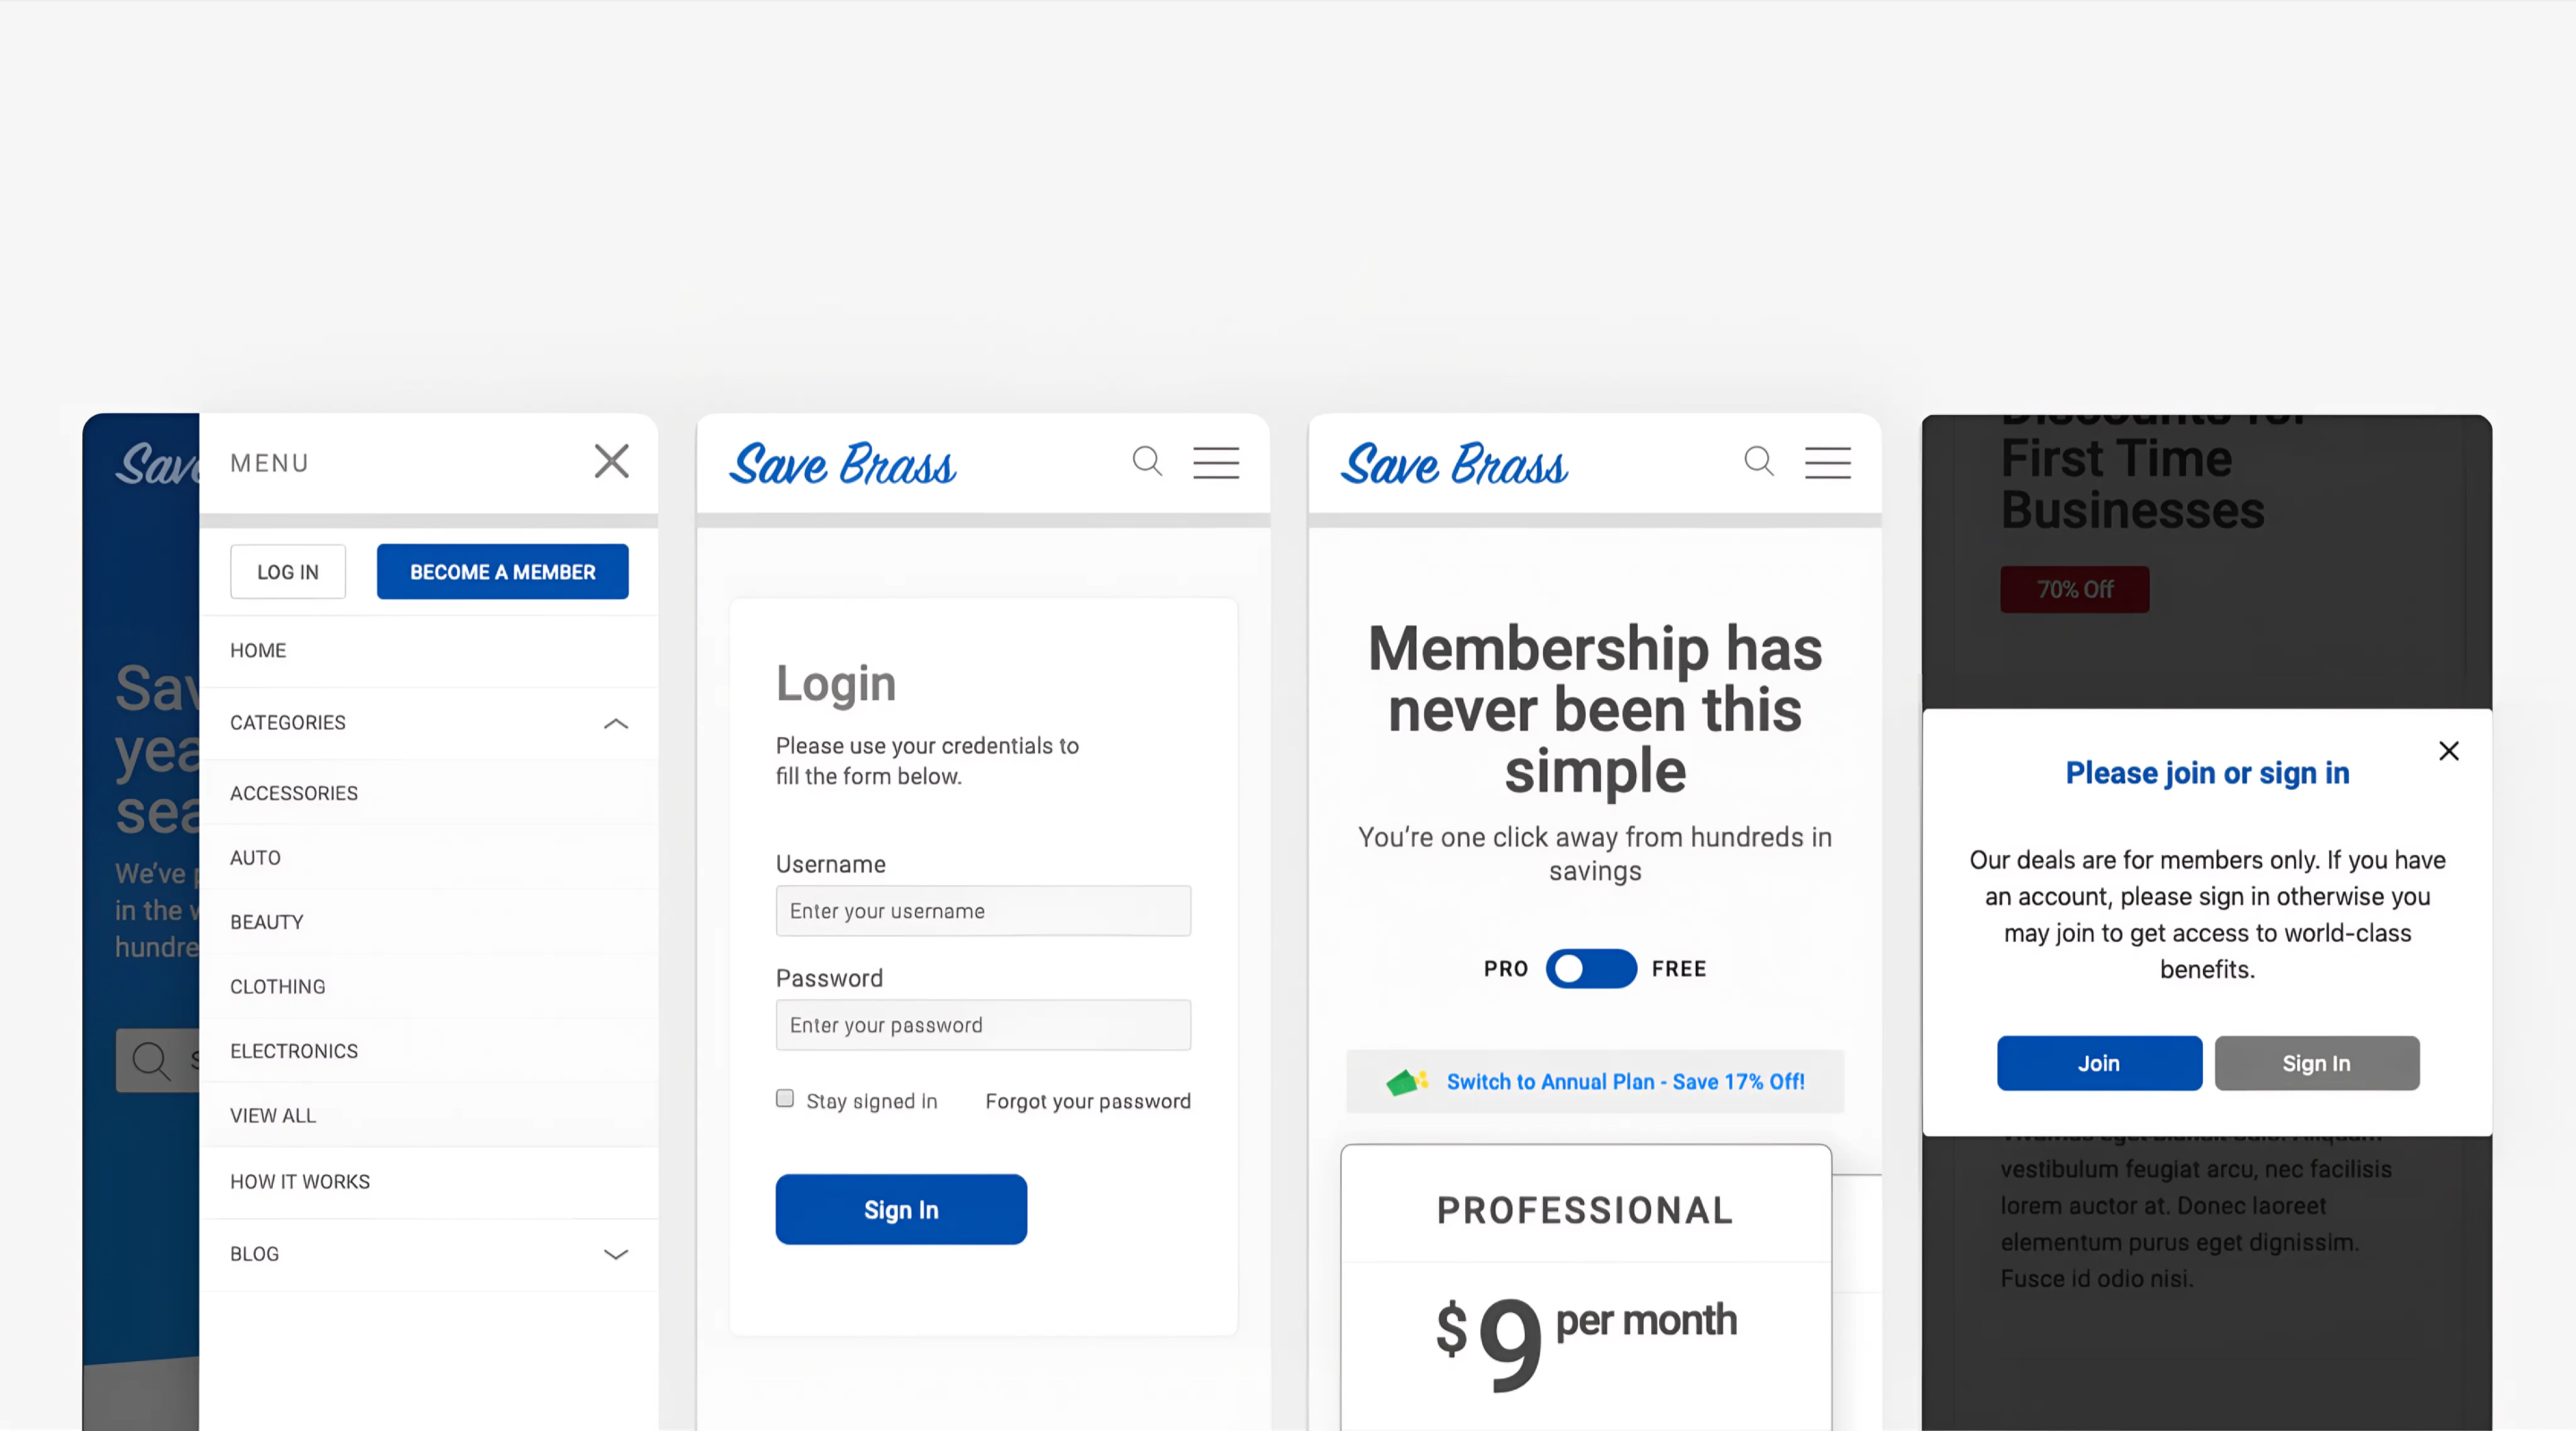Click the Save Brass logo above Login
The image size is (2576, 1431).
point(842,464)
